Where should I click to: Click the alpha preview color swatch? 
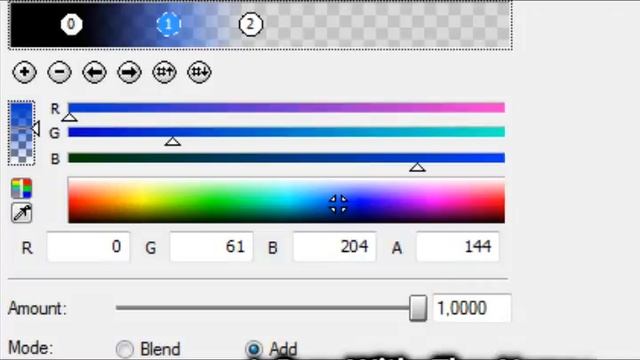(21, 133)
